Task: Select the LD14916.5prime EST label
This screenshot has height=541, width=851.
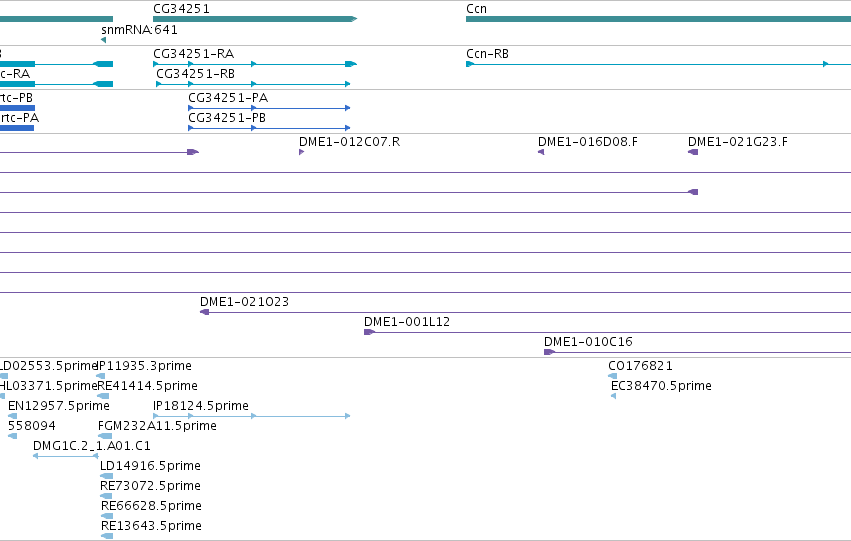Action: click(150, 466)
